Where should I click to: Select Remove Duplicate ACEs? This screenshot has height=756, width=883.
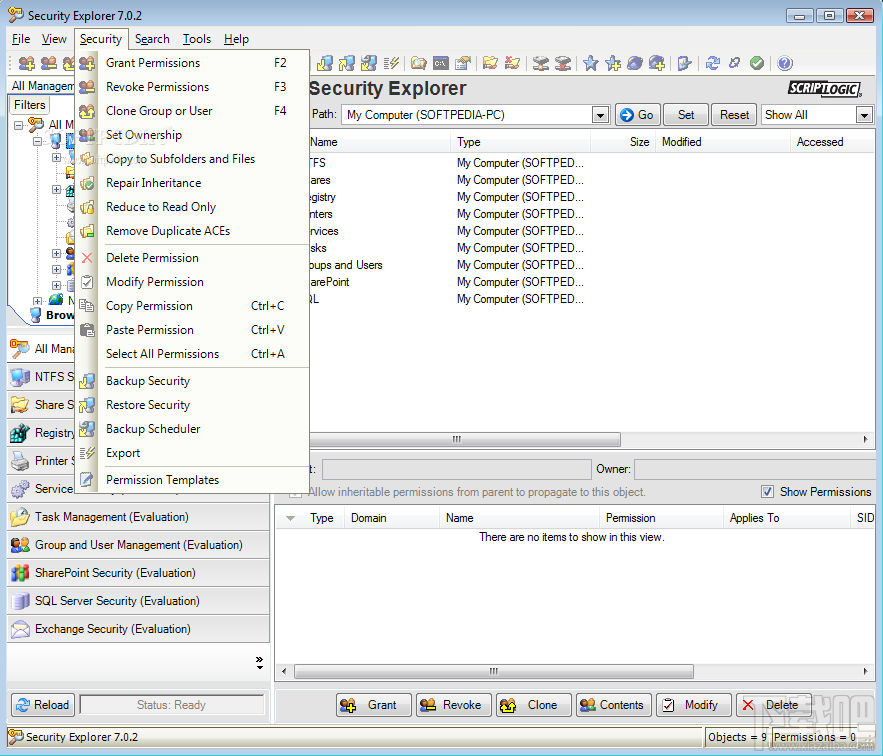(192, 231)
